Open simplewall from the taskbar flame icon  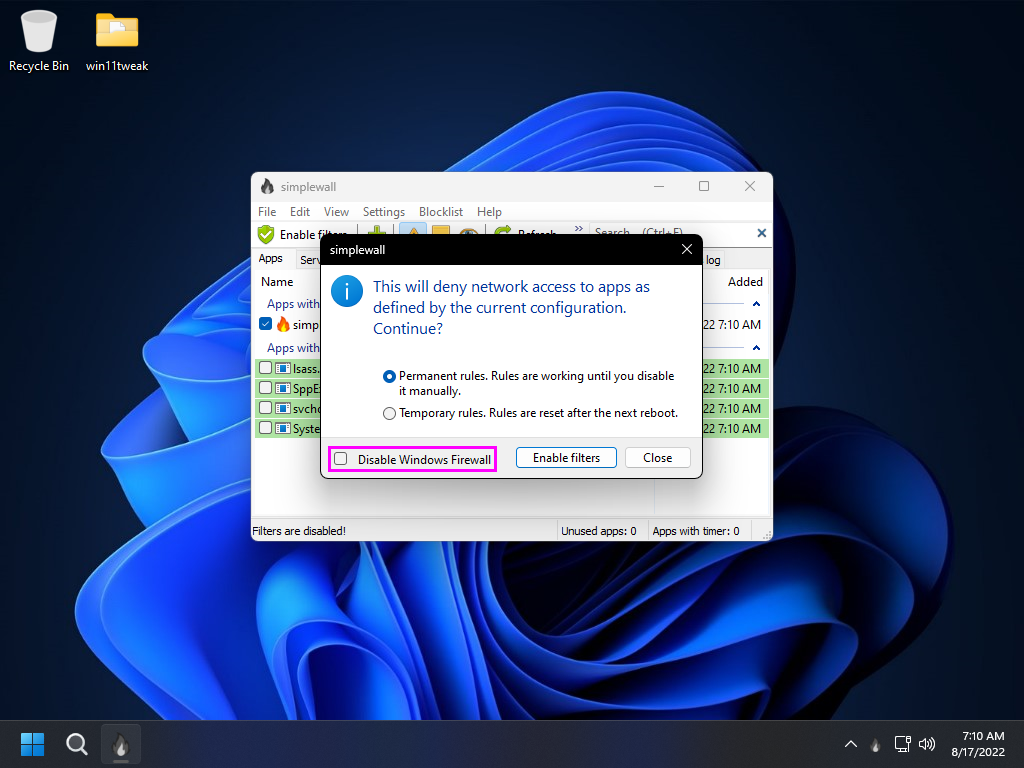pyautogui.click(x=121, y=744)
